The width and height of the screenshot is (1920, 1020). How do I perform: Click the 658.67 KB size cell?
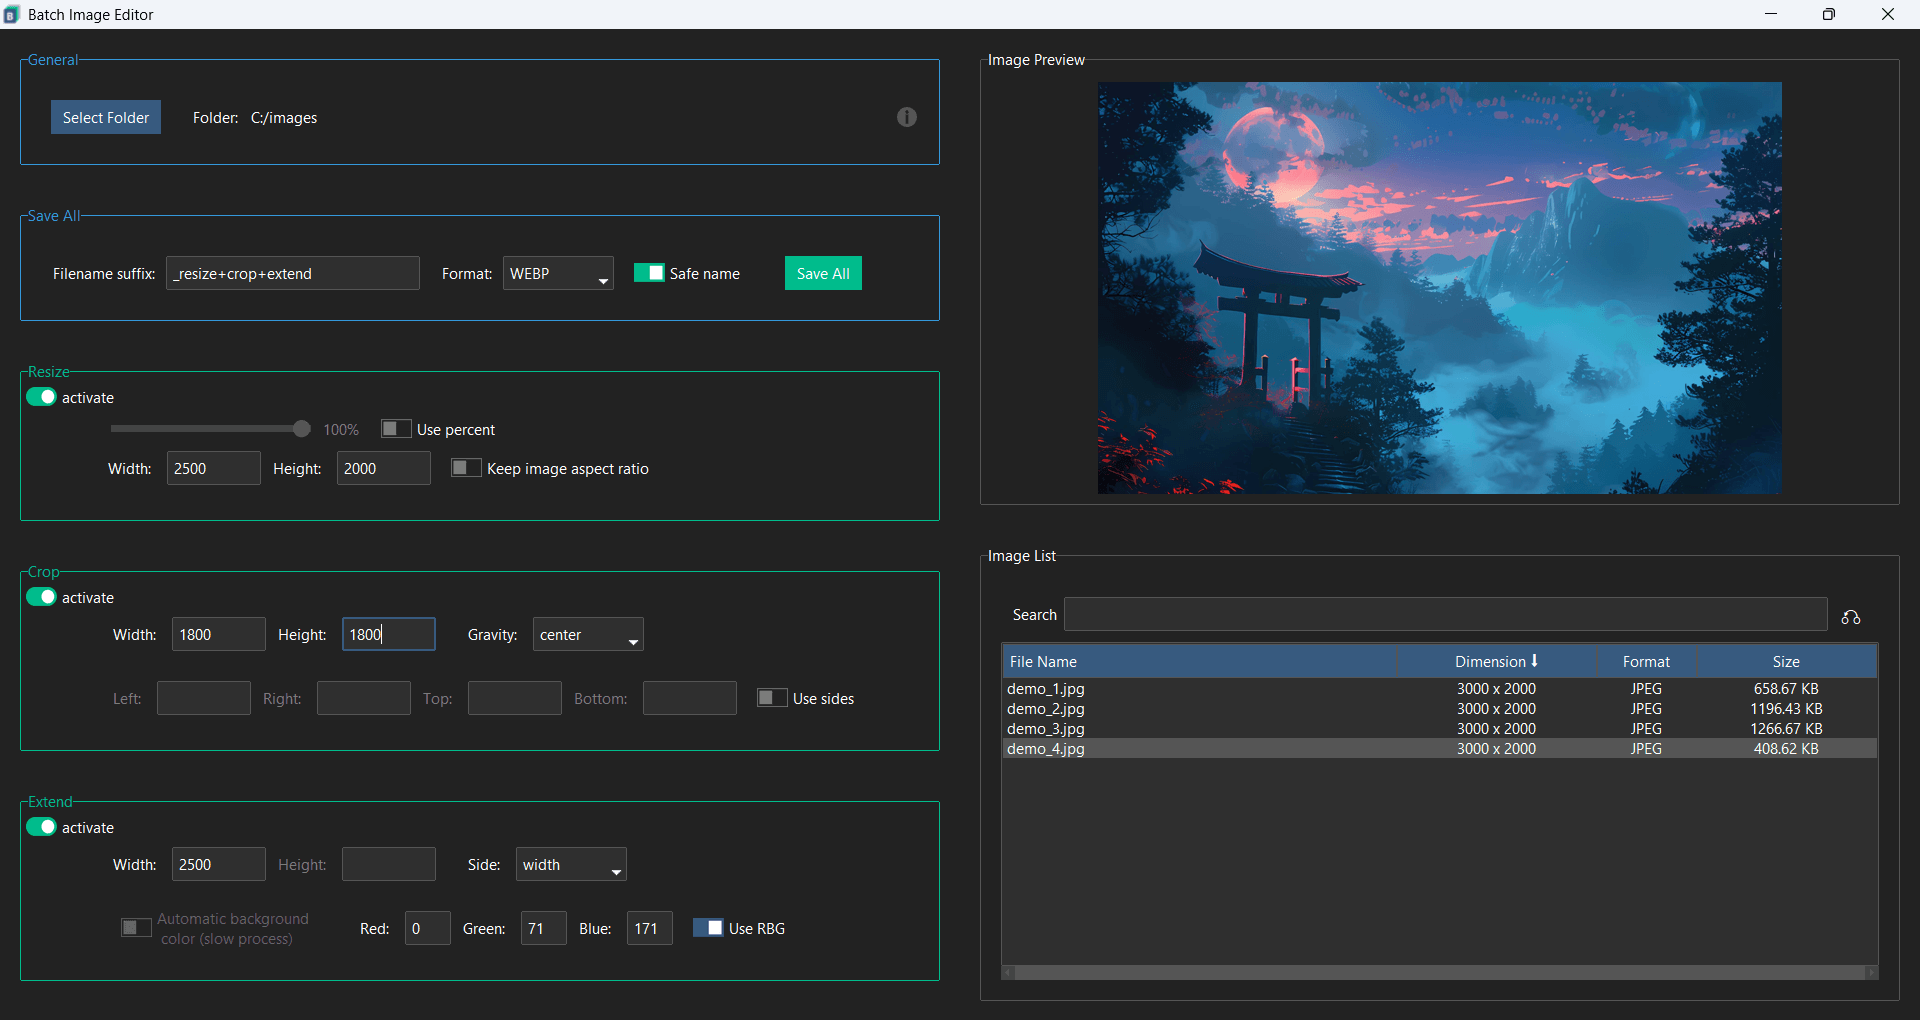coord(1786,688)
